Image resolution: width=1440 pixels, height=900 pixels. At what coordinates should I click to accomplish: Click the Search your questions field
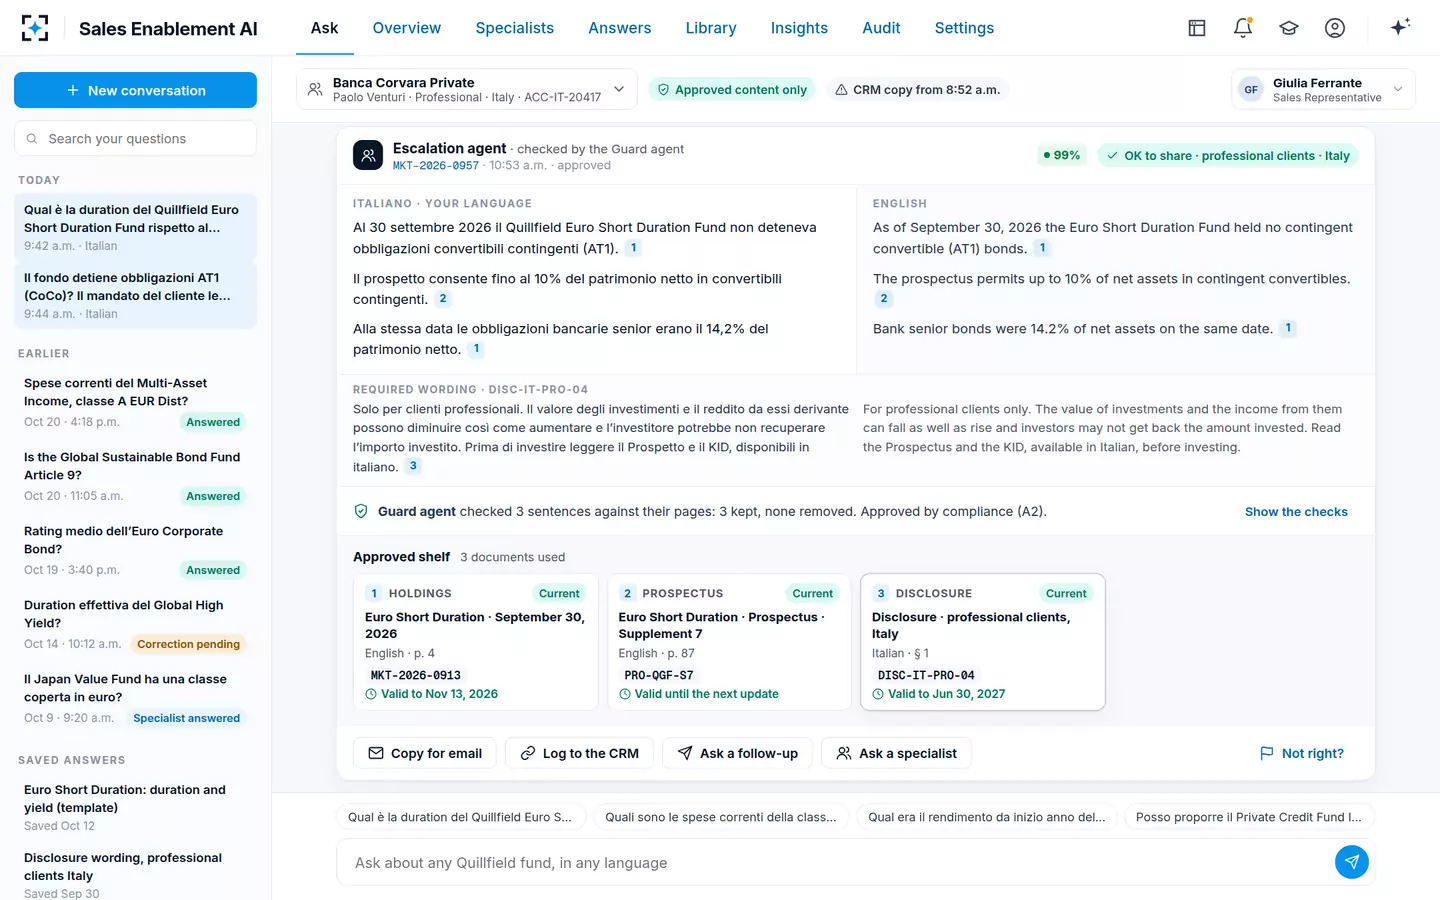pyautogui.click(x=135, y=138)
